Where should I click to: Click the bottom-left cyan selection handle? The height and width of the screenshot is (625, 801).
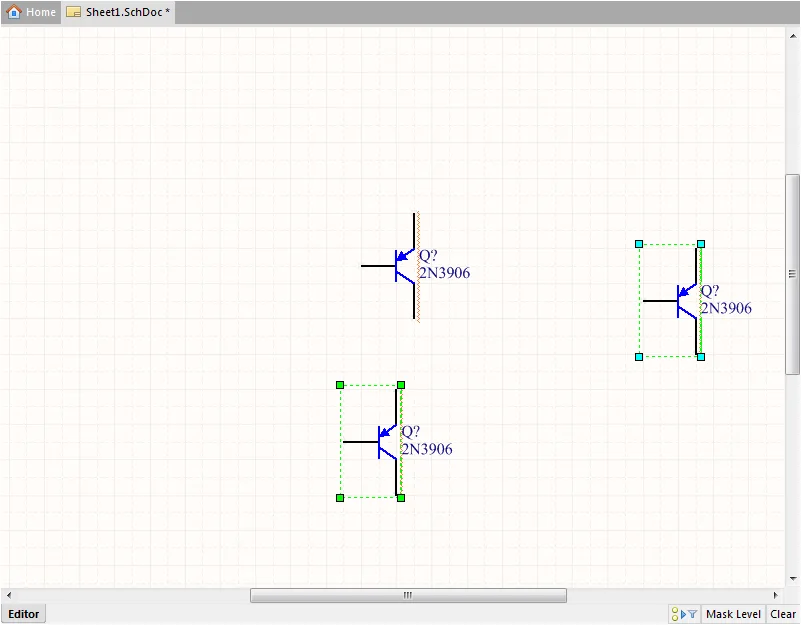pos(639,357)
